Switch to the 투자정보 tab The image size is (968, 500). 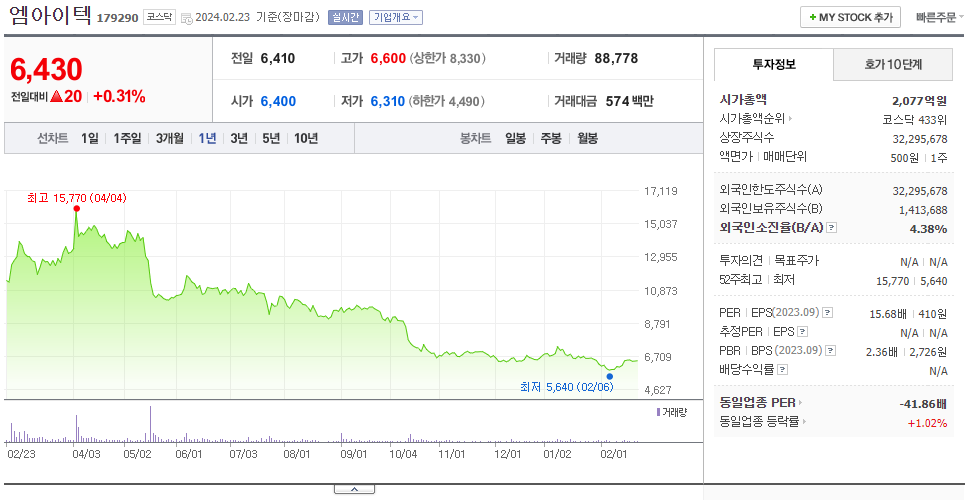coord(774,64)
